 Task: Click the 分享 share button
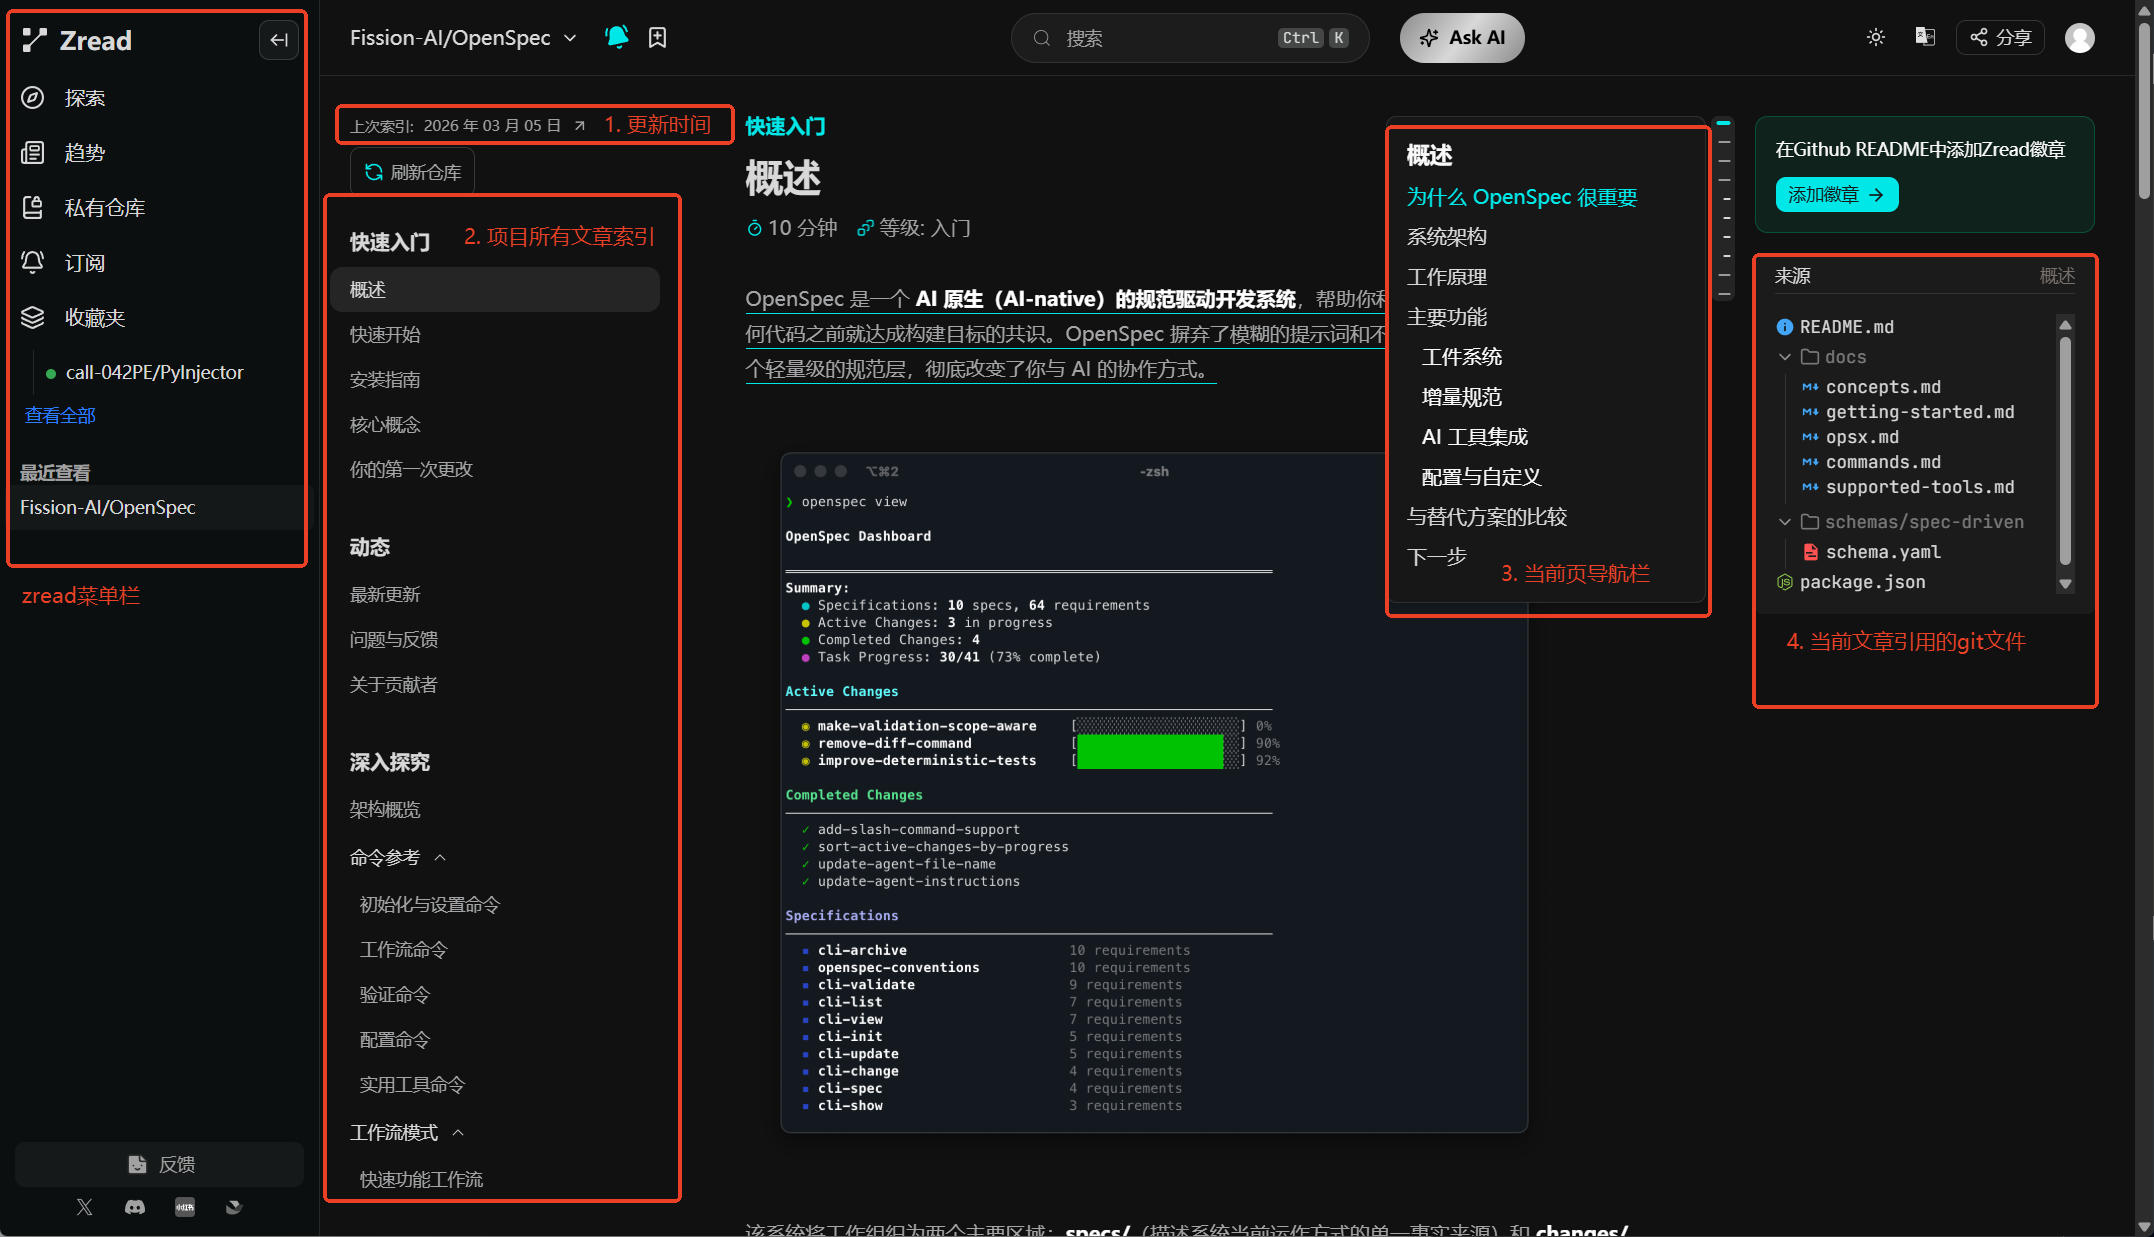pos(2000,38)
